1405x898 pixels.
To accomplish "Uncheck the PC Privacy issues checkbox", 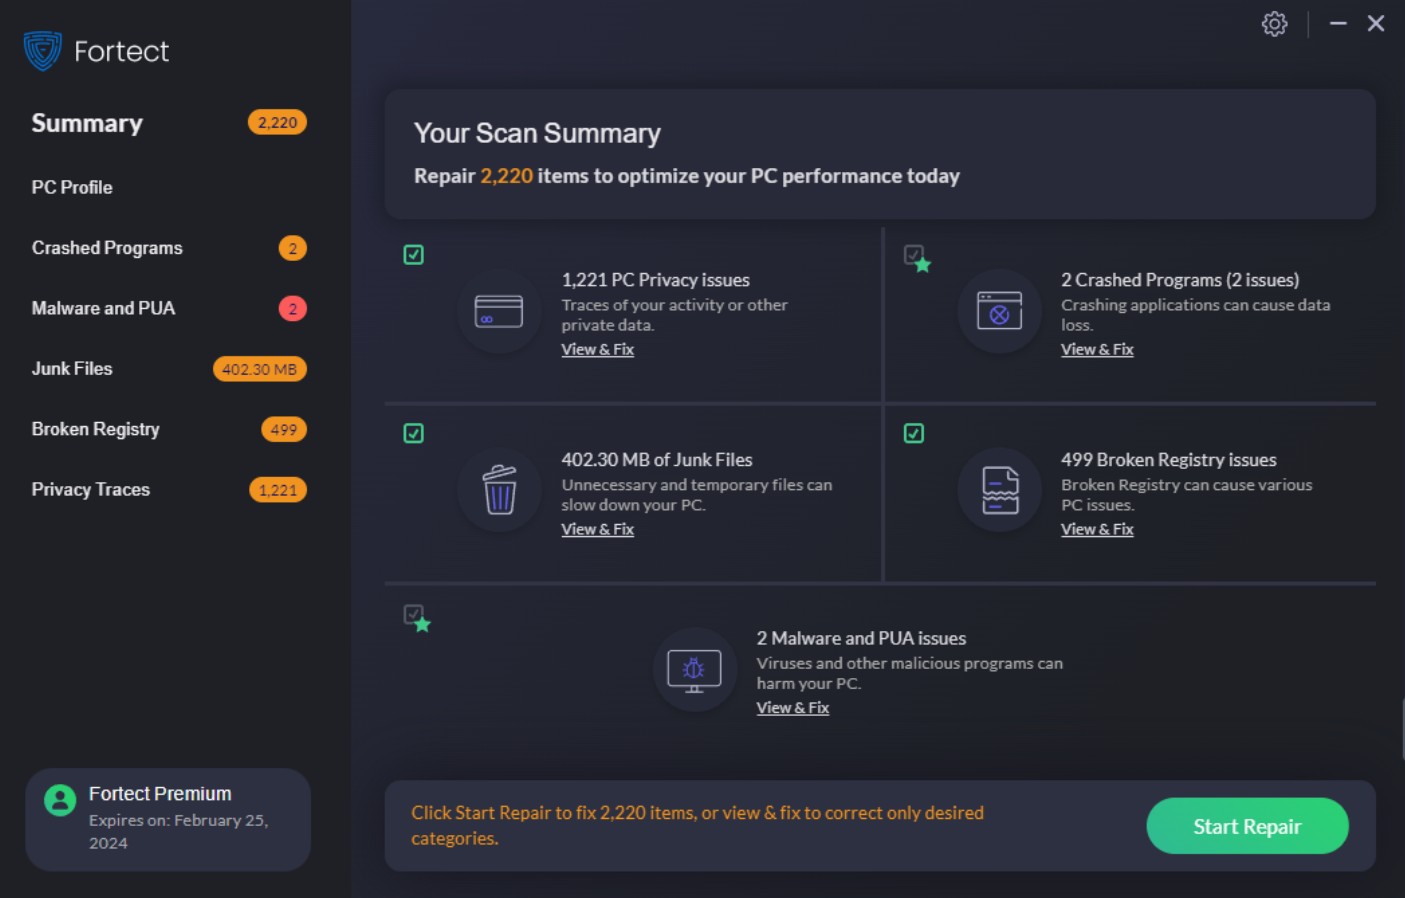I will click(414, 255).
